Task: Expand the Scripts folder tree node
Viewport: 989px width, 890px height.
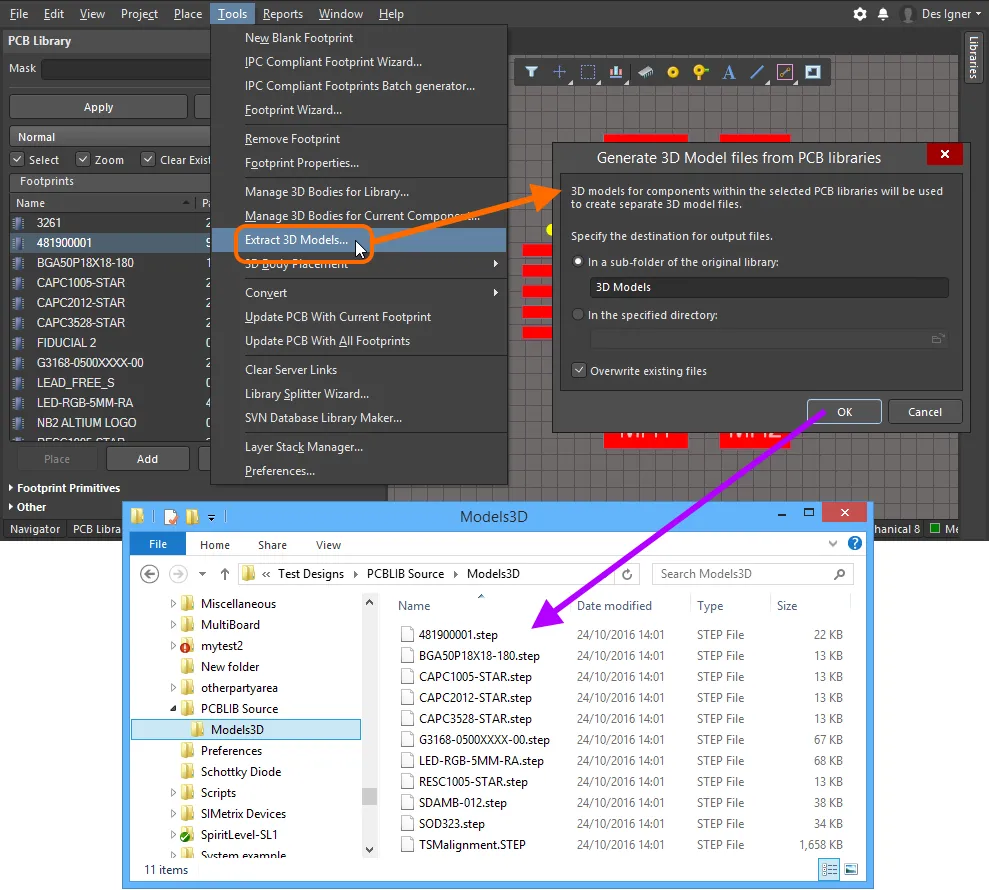Action: click(173, 792)
